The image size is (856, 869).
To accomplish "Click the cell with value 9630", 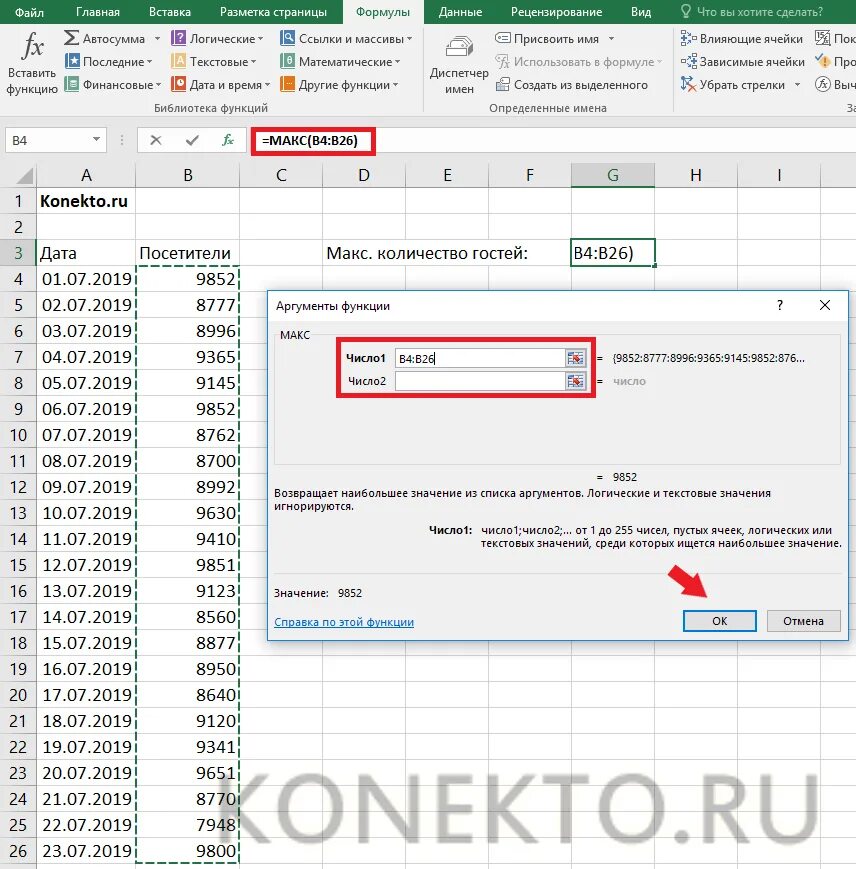I will pos(188,513).
